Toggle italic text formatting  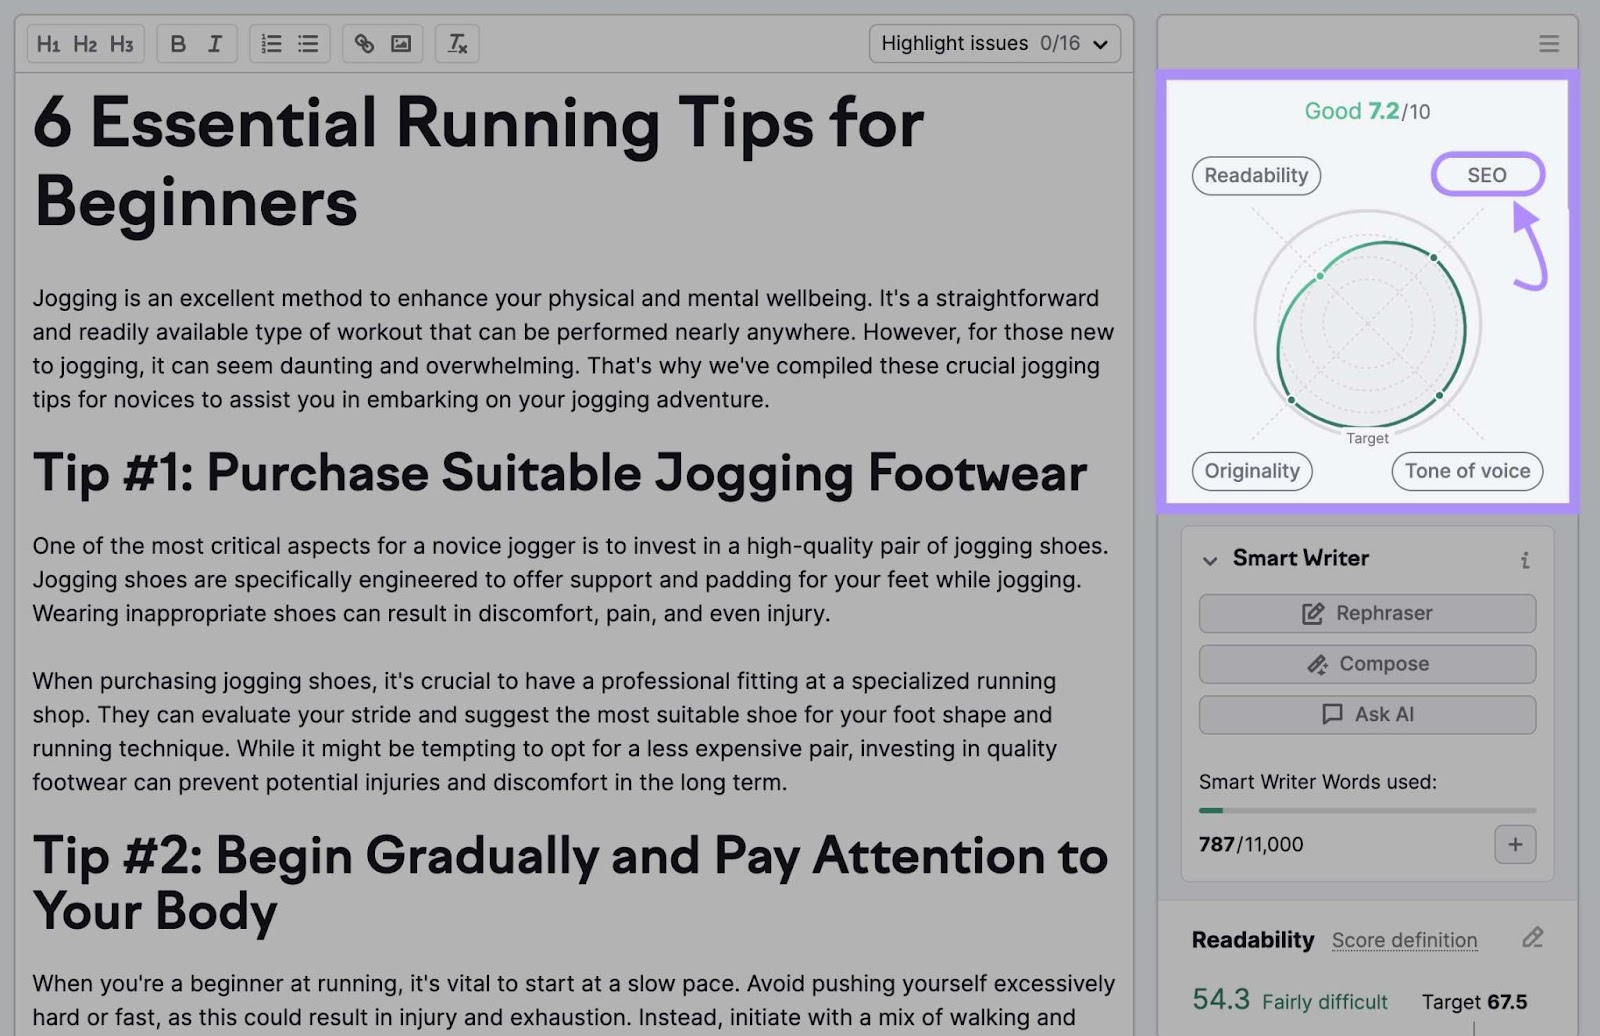214,44
